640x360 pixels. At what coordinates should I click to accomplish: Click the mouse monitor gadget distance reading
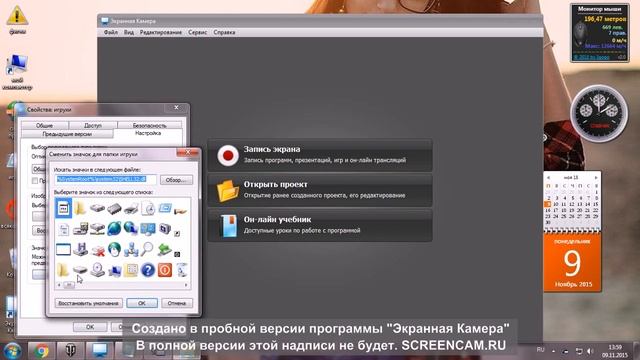tap(604, 19)
